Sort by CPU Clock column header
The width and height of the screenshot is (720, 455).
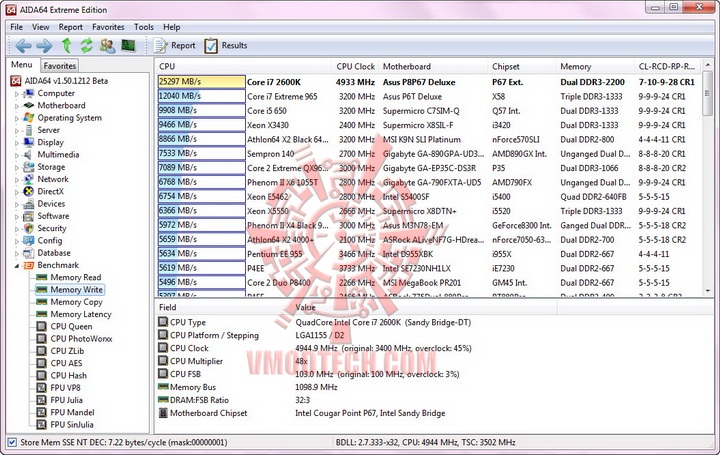[355, 66]
